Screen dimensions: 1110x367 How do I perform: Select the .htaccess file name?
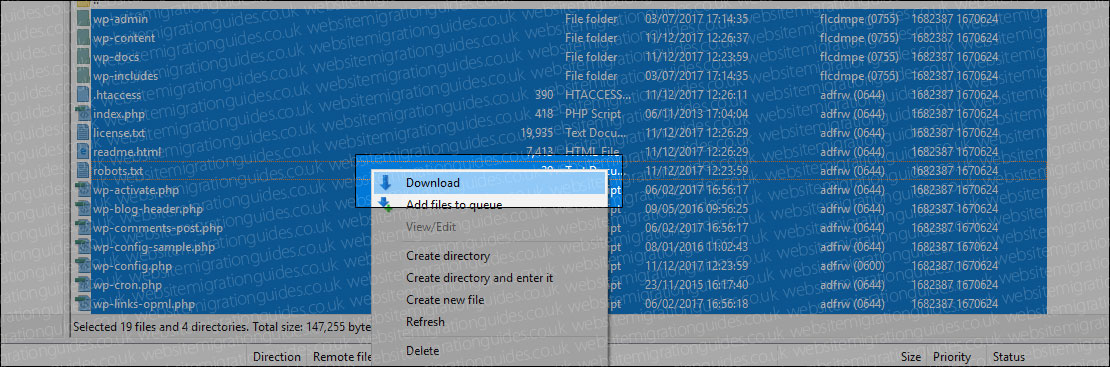[118, 94]
